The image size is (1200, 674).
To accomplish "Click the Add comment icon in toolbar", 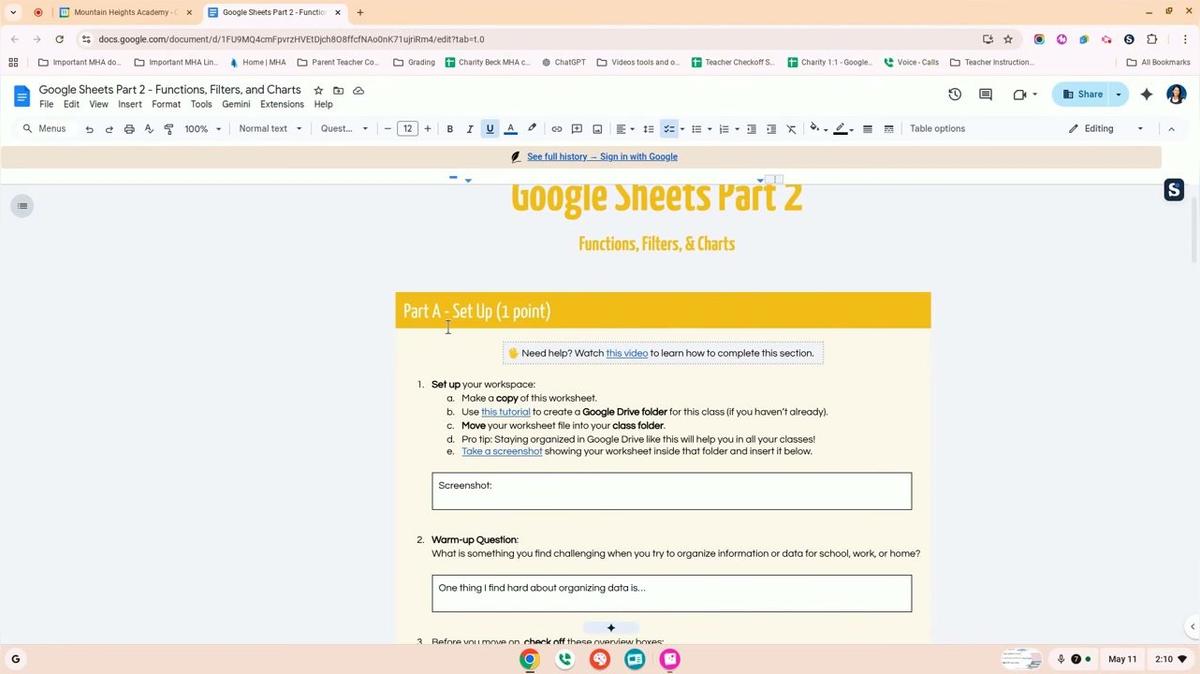I will click(x=577, y=129).
